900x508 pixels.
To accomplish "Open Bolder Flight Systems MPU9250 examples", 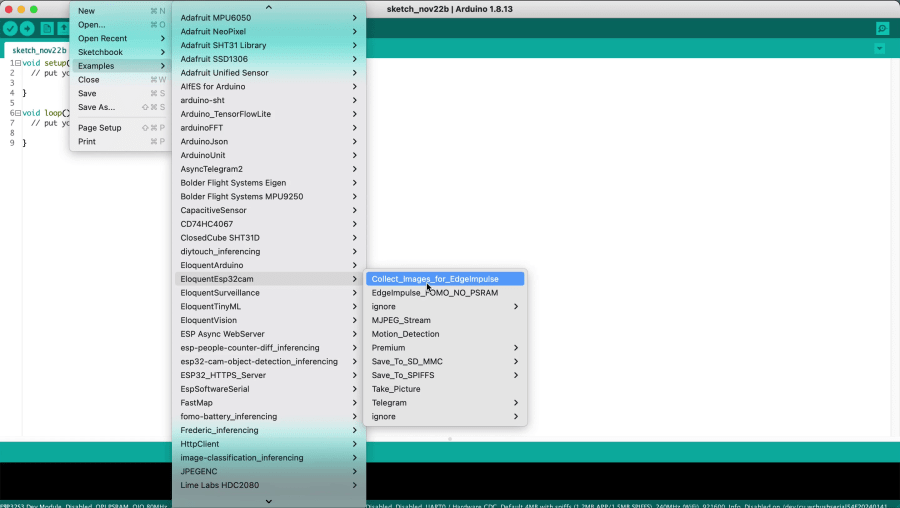I will [x=269, y=197].
